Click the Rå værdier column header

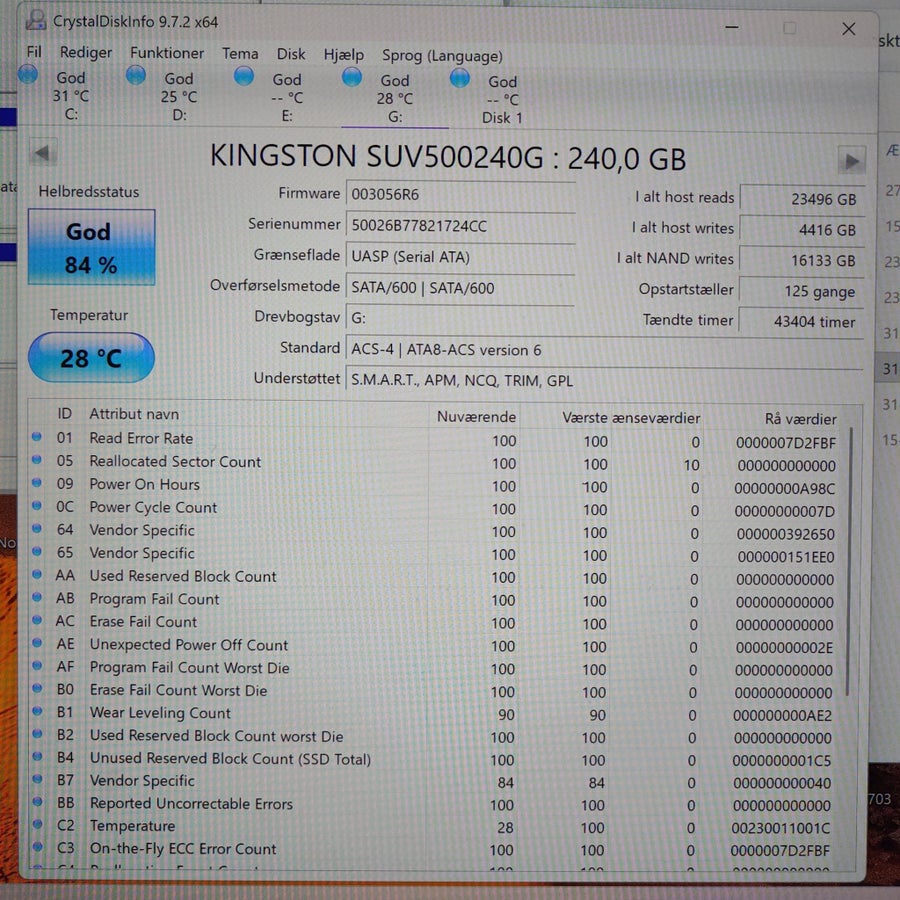(x=800, y=418)
